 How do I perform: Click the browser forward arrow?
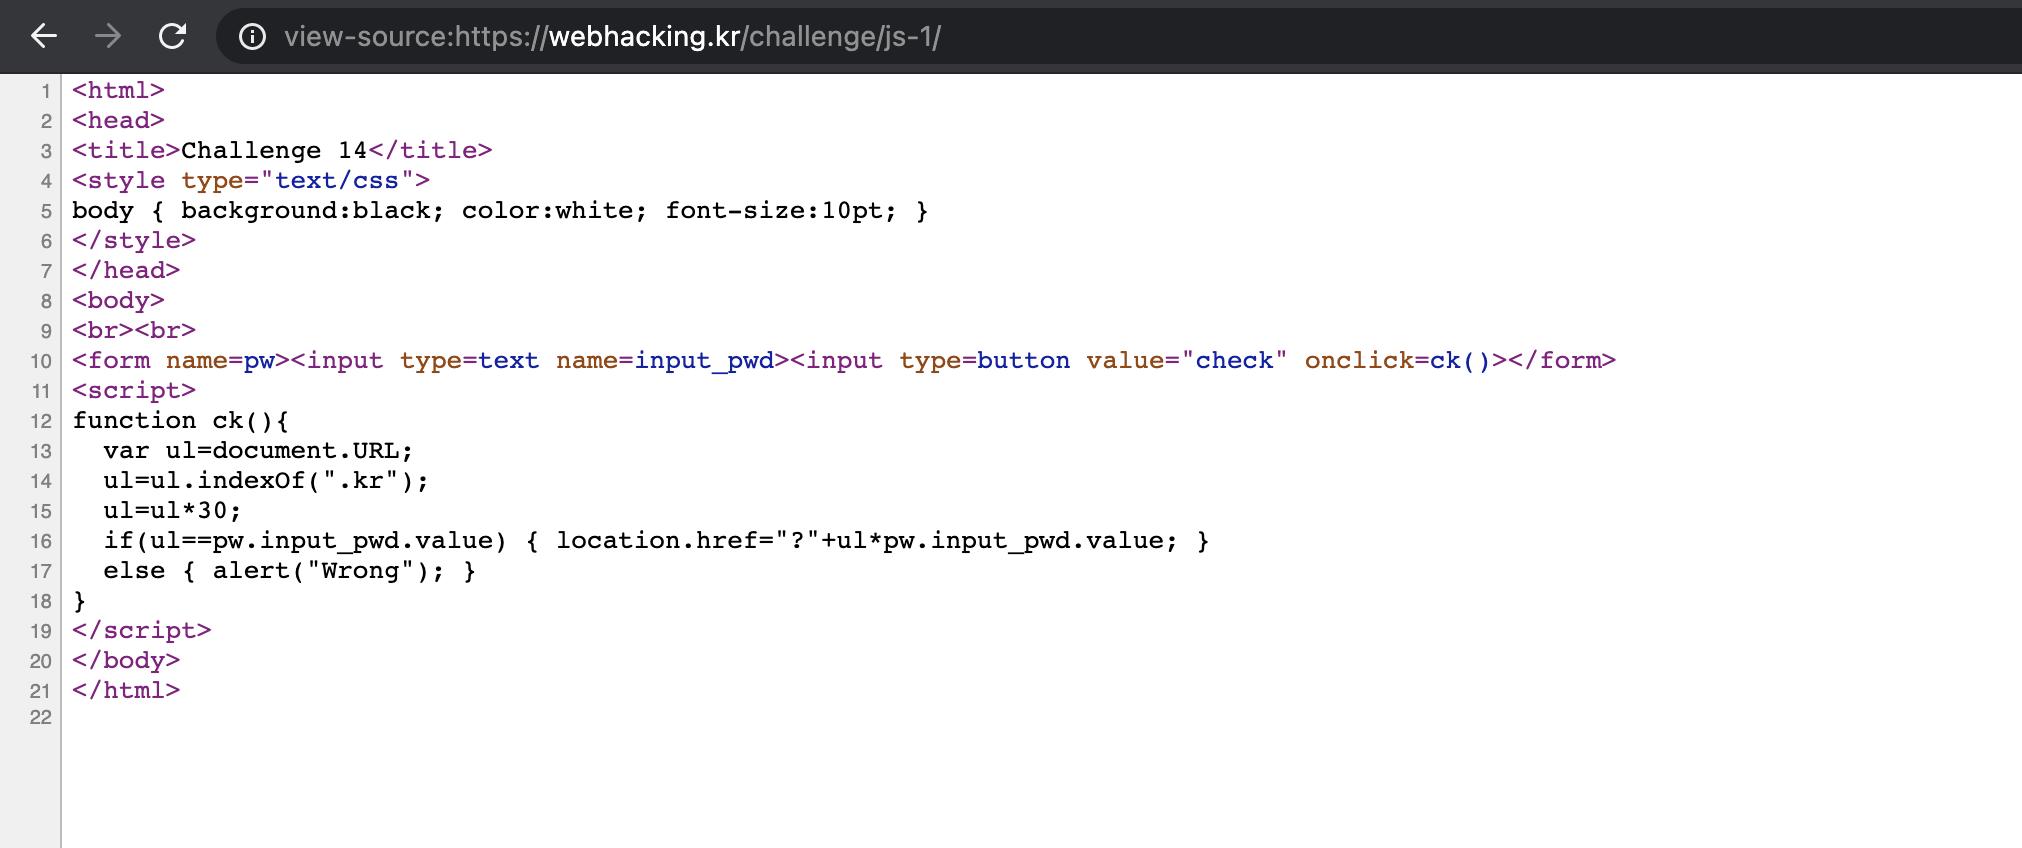(108, 37)
